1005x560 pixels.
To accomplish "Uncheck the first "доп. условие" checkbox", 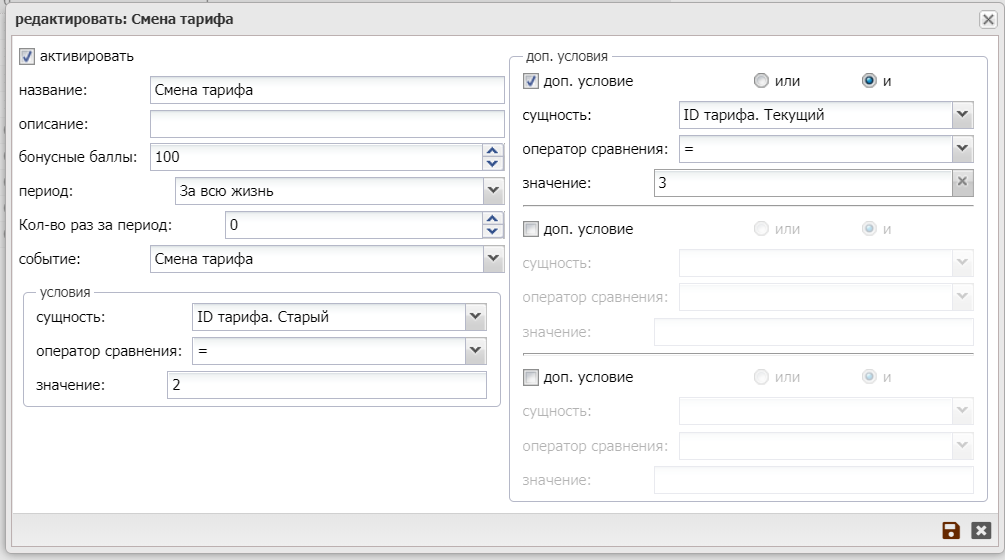I will (x=531, y=81).
